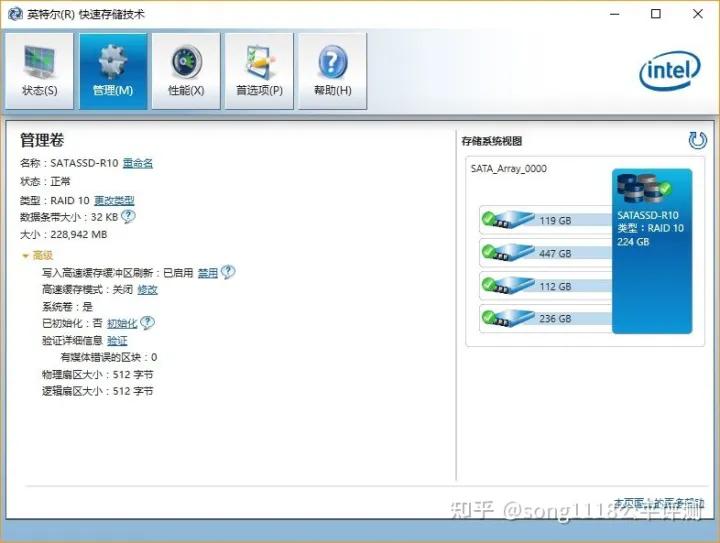Open the 帮助(H) help tab
720x543 pixels.
[x=332, y=71]
